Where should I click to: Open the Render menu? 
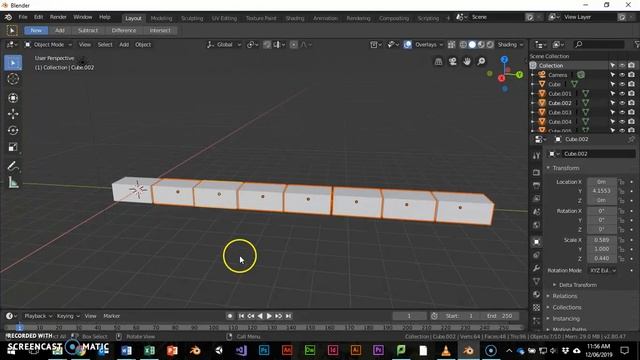pyautogui.click(x=58, y=17)
